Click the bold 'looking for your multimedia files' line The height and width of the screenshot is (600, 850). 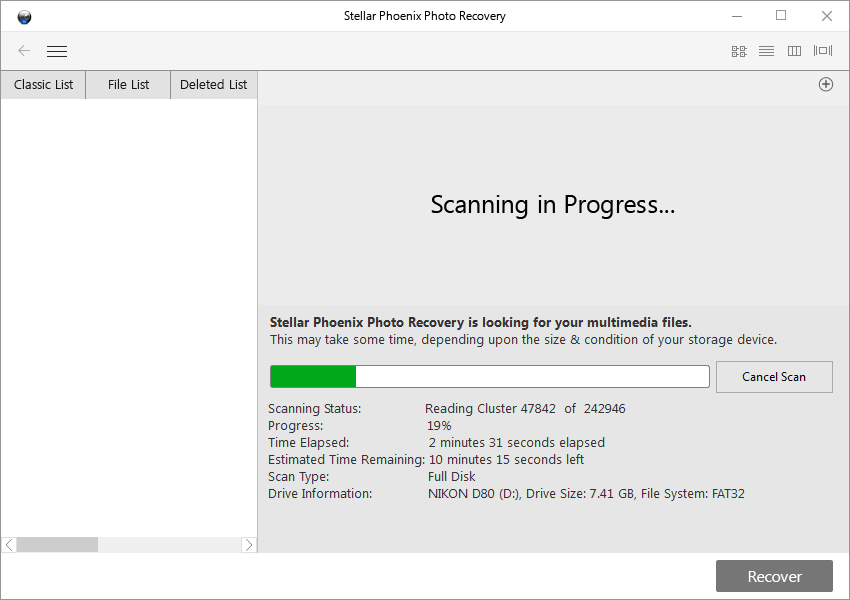click(x=481, y=322)
